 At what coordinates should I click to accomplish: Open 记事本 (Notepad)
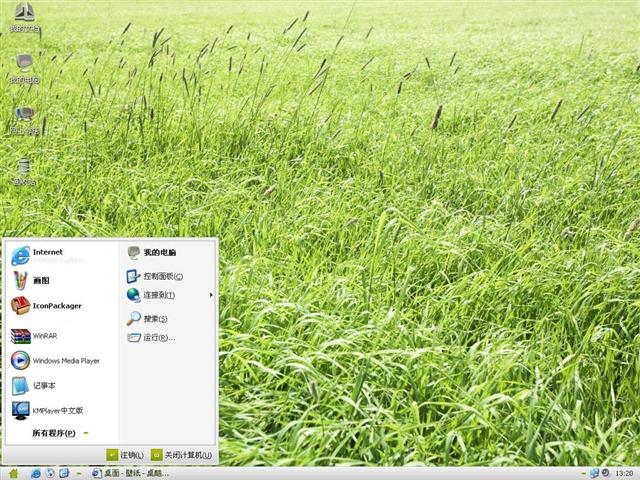coord(44,385)
